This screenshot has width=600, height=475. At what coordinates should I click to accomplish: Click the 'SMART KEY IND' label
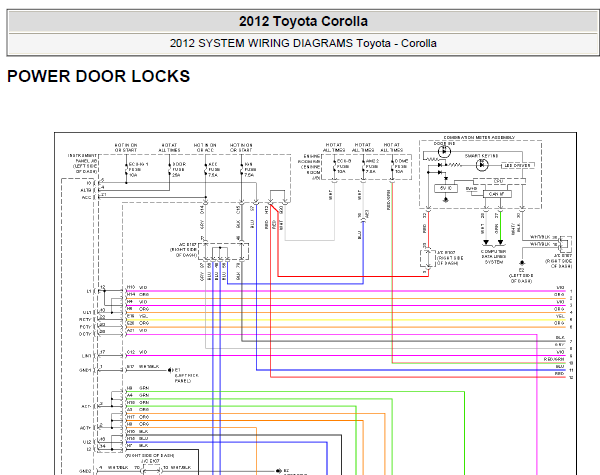[x=481, y=156]
